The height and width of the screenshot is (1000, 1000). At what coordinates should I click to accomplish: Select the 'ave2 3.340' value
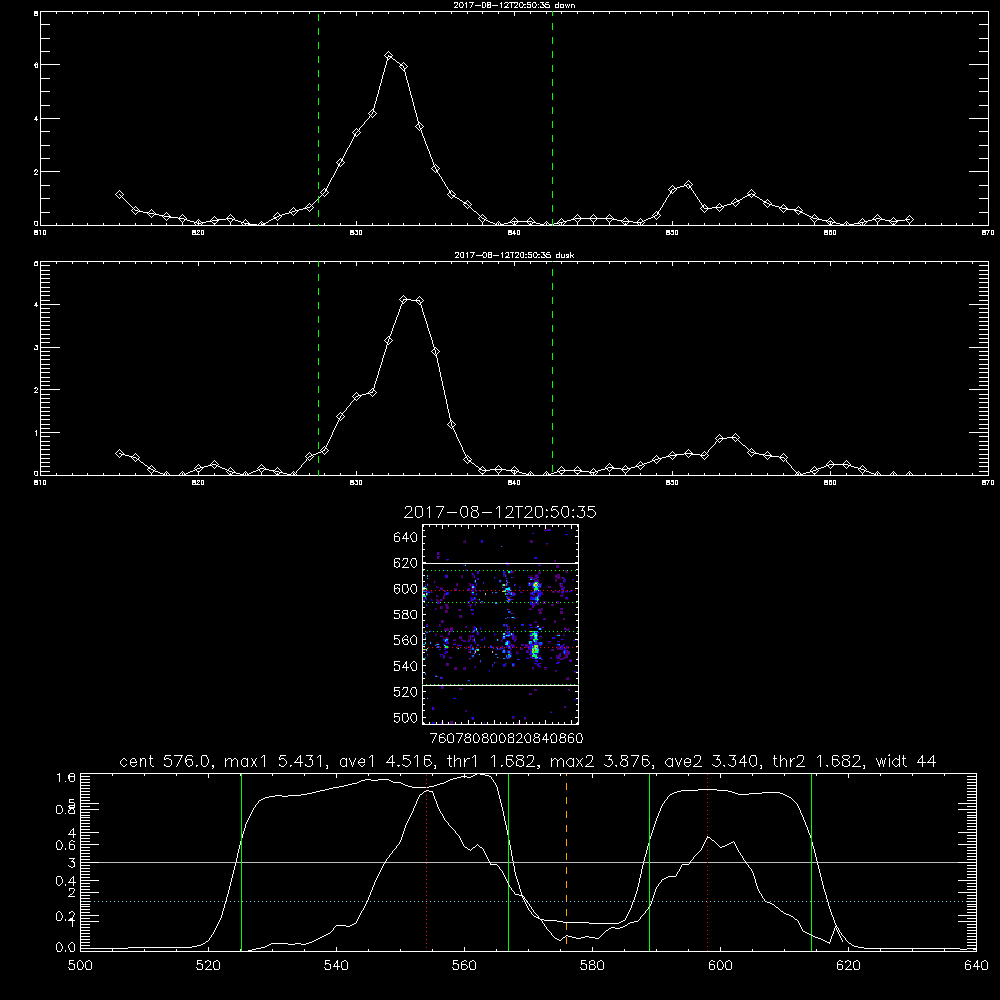point(712,761)
